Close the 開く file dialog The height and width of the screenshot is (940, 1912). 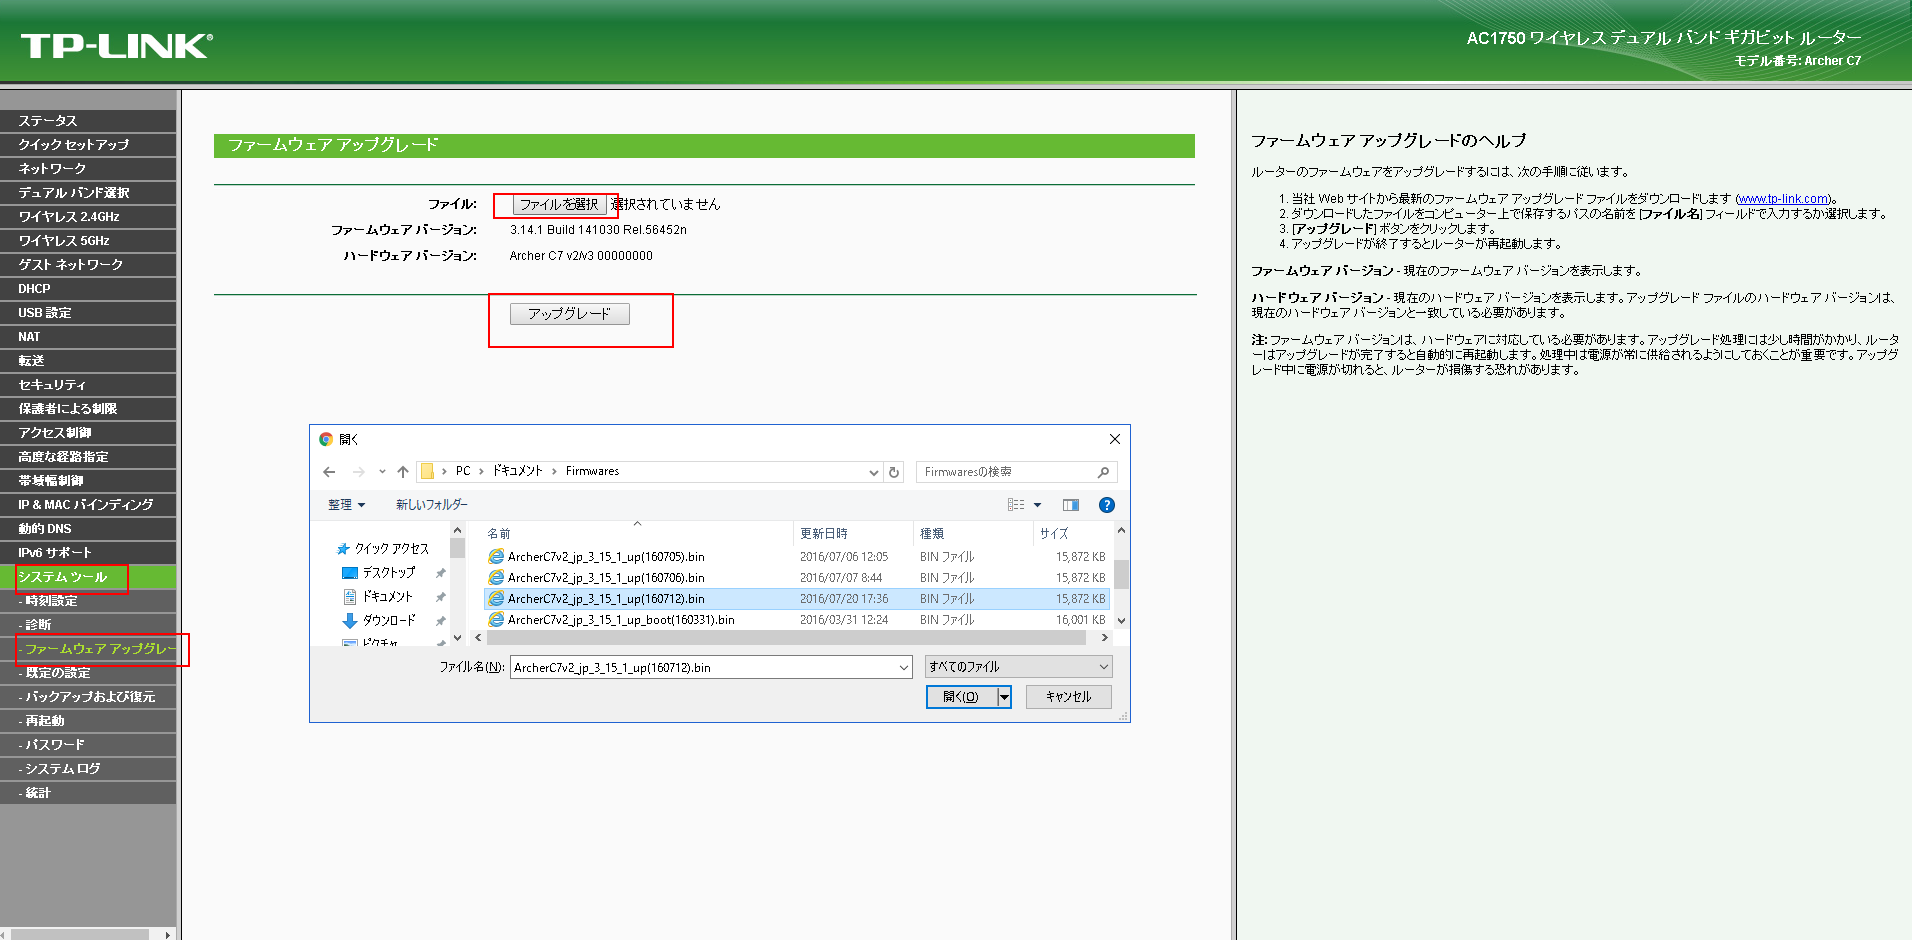[x=1115, y=439]
